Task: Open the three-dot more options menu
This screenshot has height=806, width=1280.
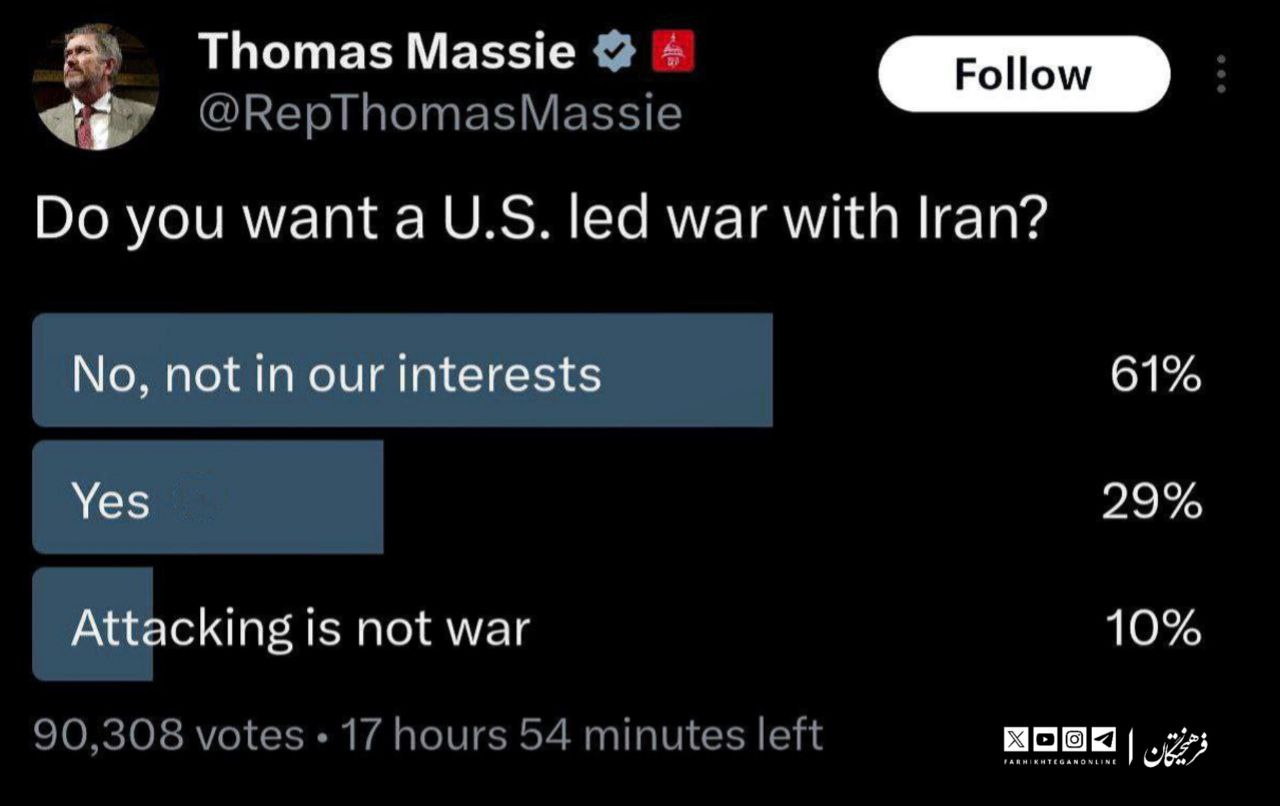Action: pyautogui.click(x=1220, y=74)
